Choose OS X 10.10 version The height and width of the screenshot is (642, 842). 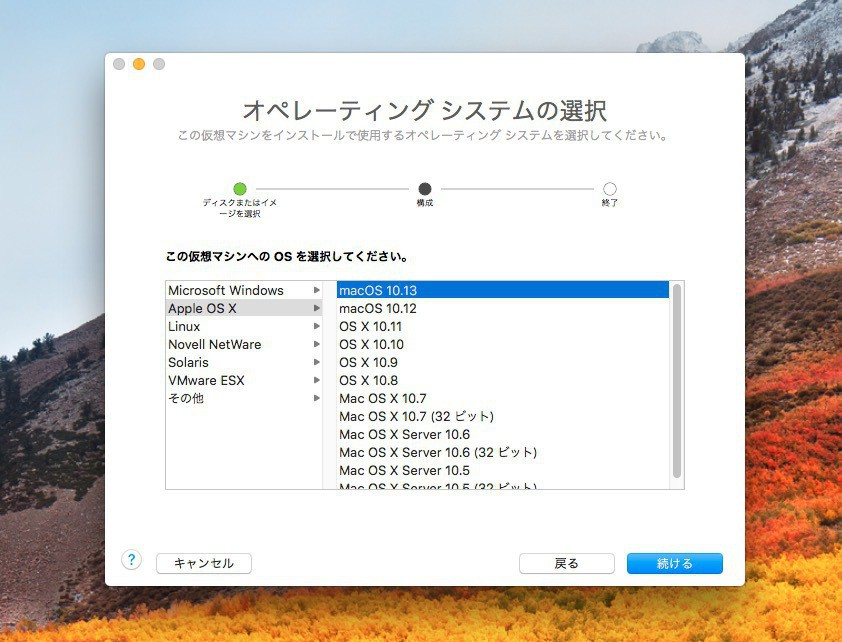pyautogui.click(x=503, y=344)
